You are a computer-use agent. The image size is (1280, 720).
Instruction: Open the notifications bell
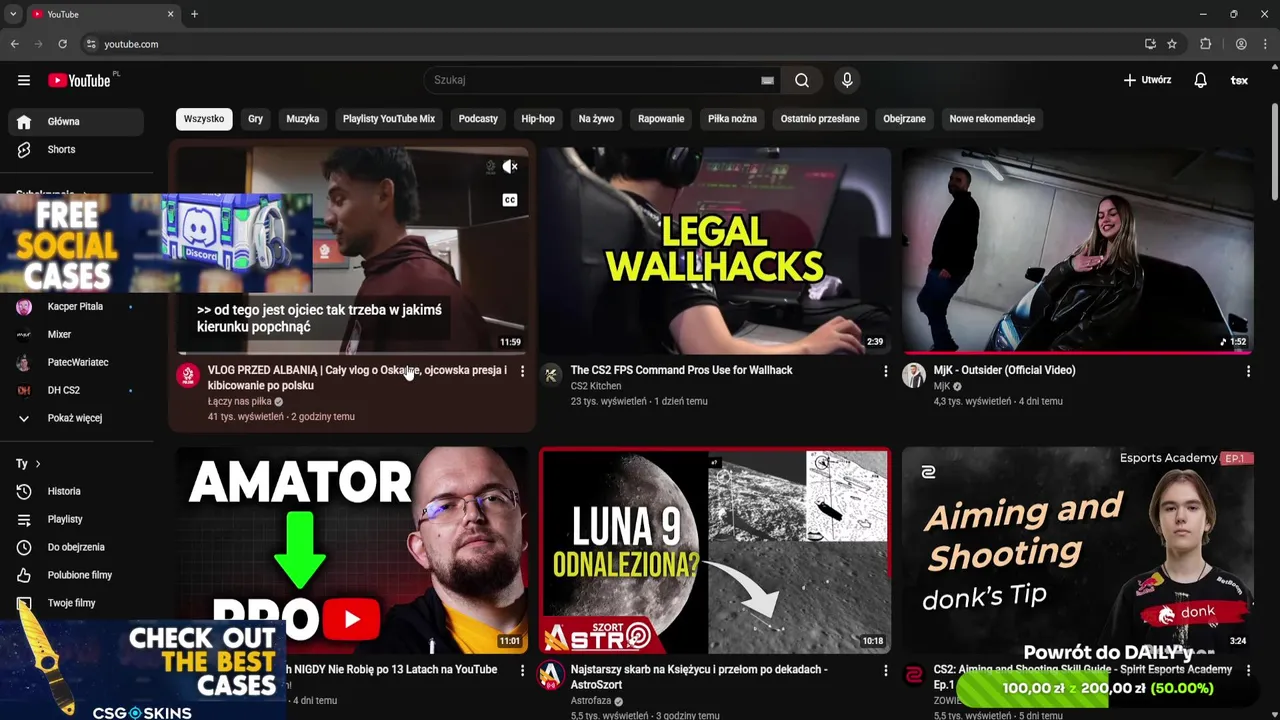[1200, 80]
